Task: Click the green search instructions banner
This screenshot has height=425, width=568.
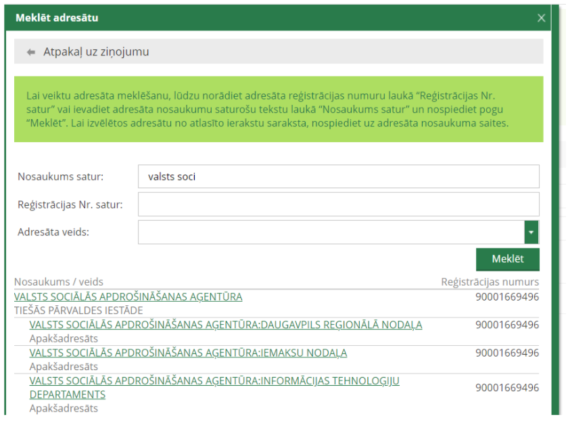Action: [279, 109]
